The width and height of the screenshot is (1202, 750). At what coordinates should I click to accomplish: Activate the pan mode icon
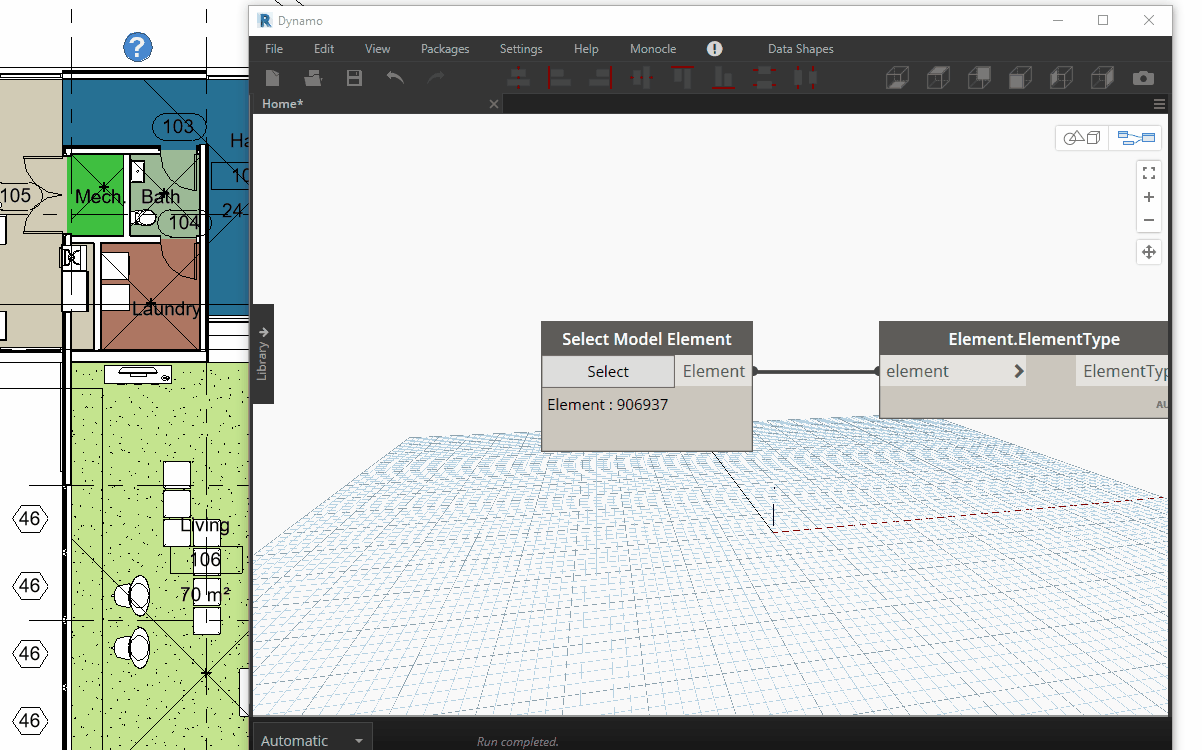tap(1149, 252)
